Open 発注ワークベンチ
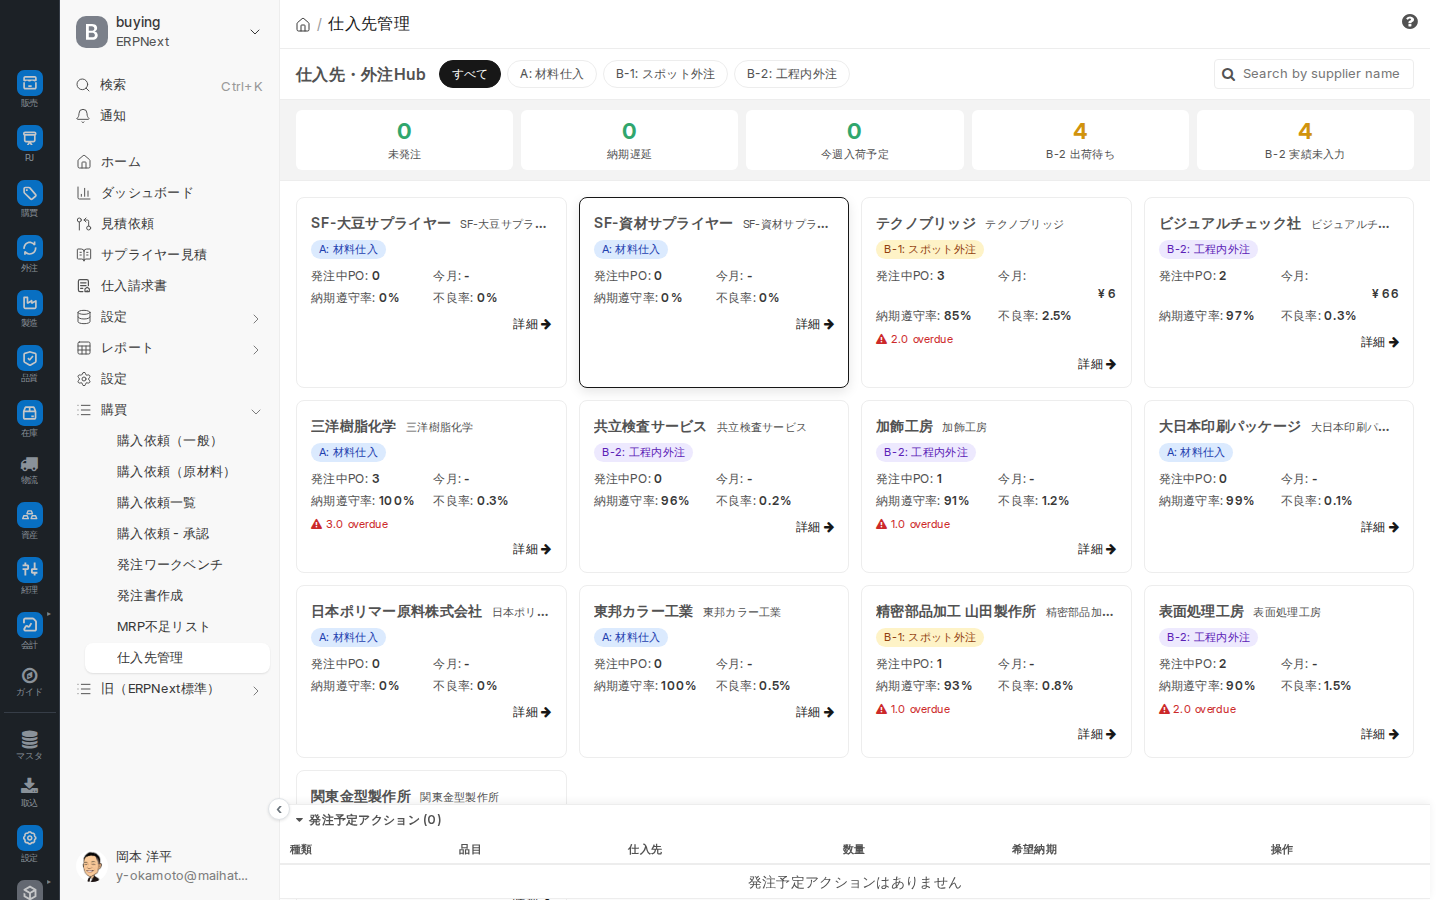 coord(178,565)
